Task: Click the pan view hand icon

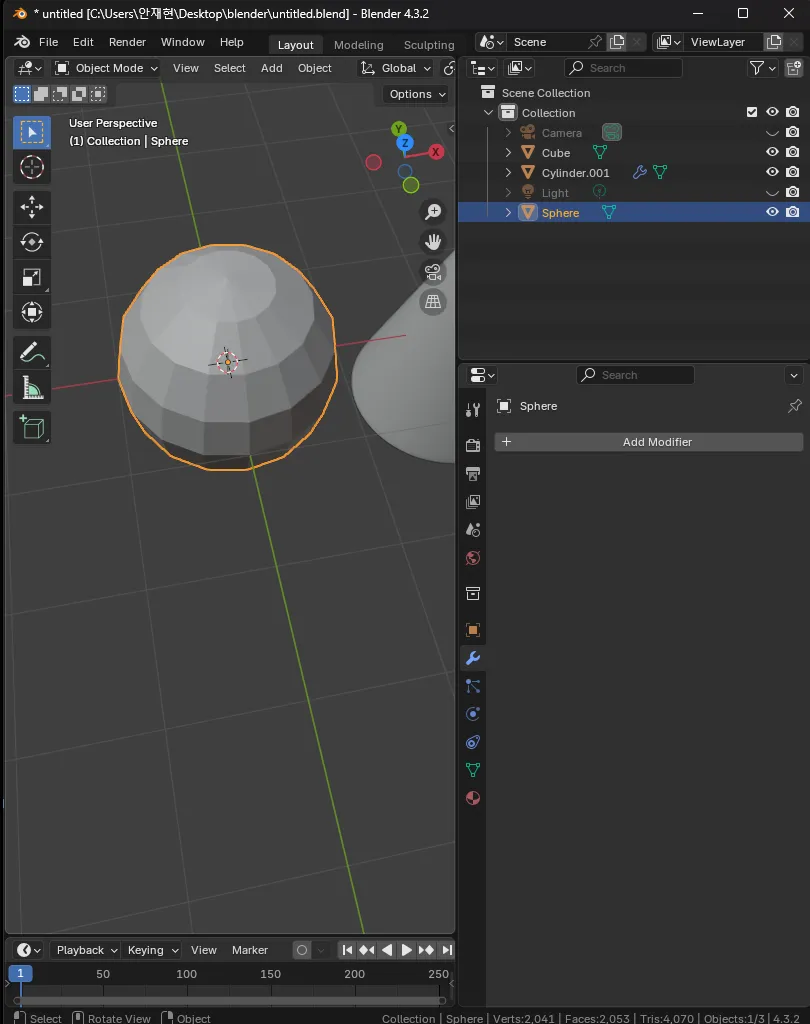Action: pyautogui.click(x=433, y=242)
